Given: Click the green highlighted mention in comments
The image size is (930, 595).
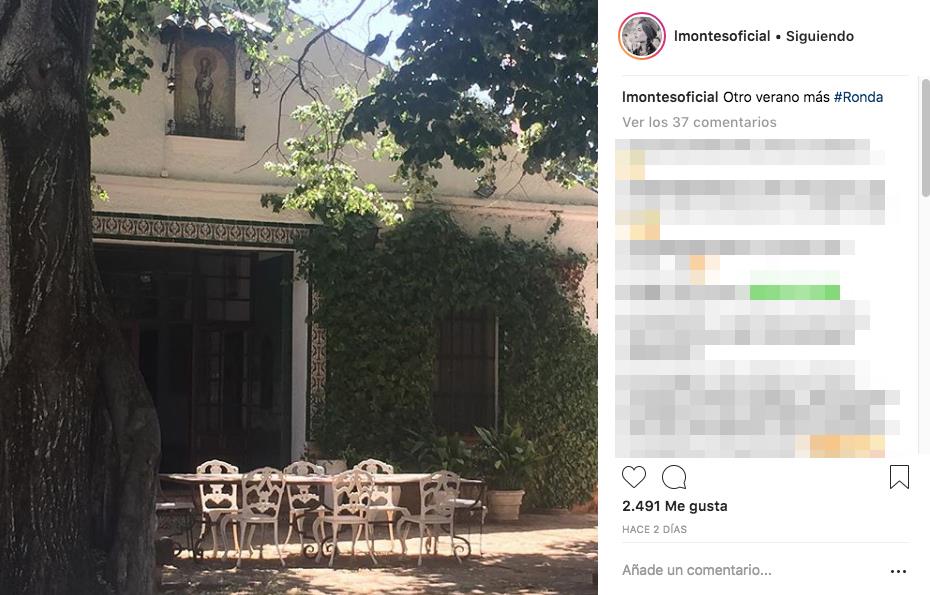Looking at the screenshot, I should pos(795,292).
